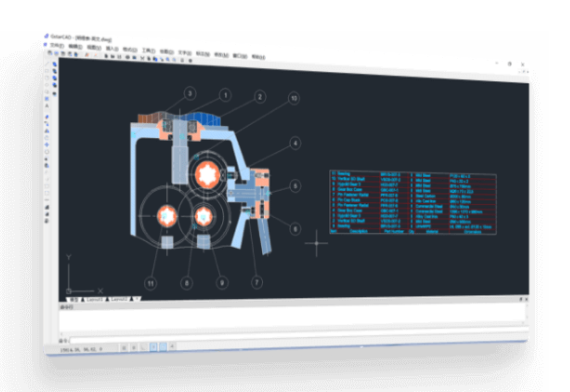Image resolution: width=570 pixels, height=392 pixels.
Task: Click the first icon of the top toolbar
Action: (x=50, y=52)
